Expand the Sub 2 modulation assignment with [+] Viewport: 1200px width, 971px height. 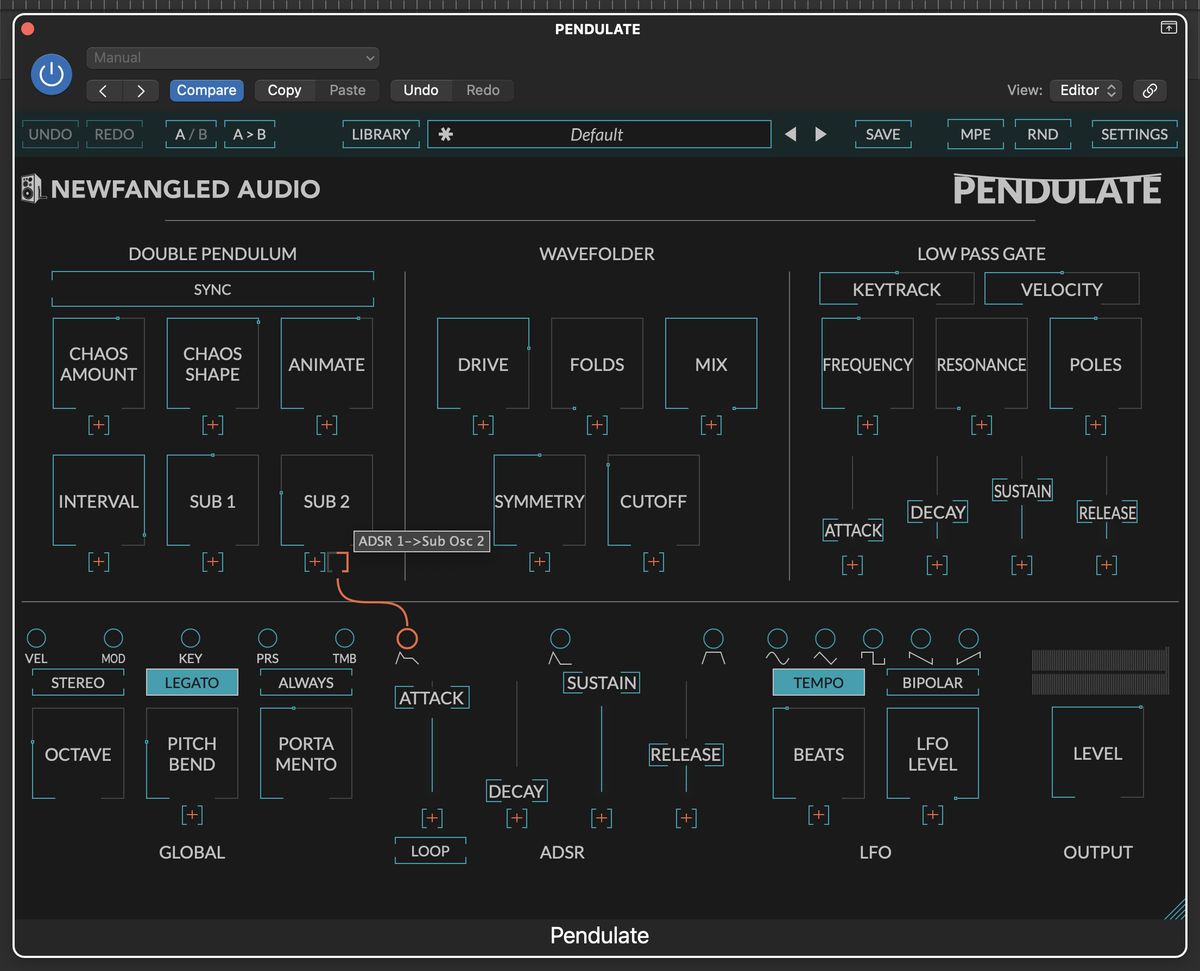pos(313,561)
